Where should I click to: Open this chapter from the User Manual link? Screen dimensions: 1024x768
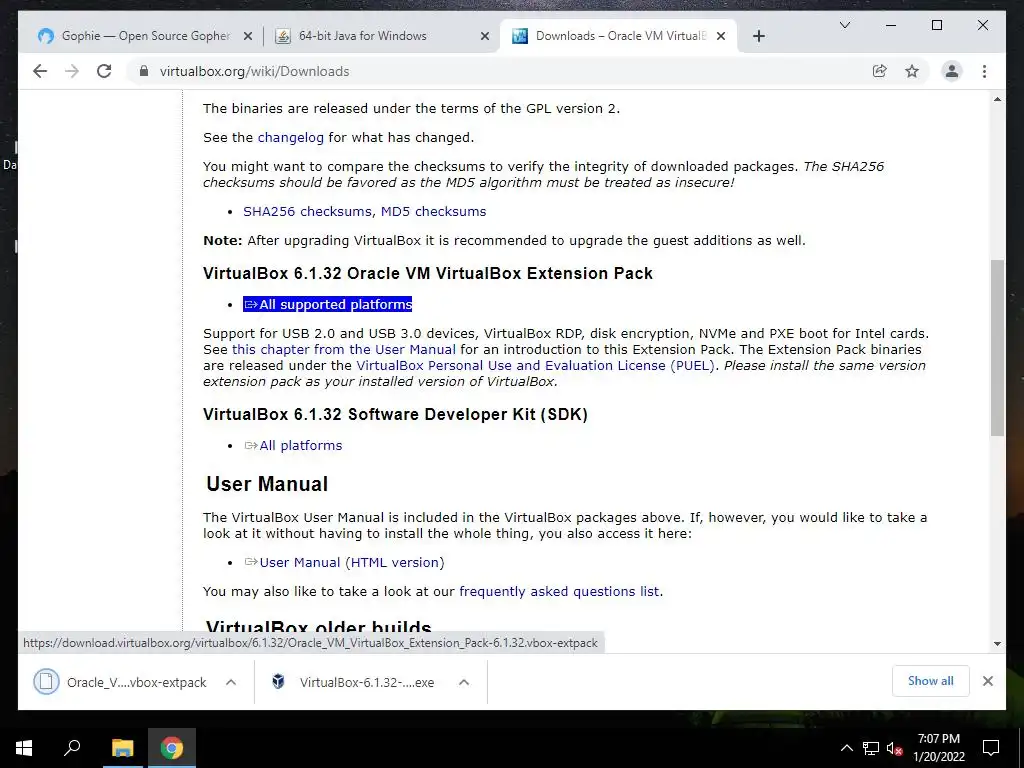click(x=344, y=349)
